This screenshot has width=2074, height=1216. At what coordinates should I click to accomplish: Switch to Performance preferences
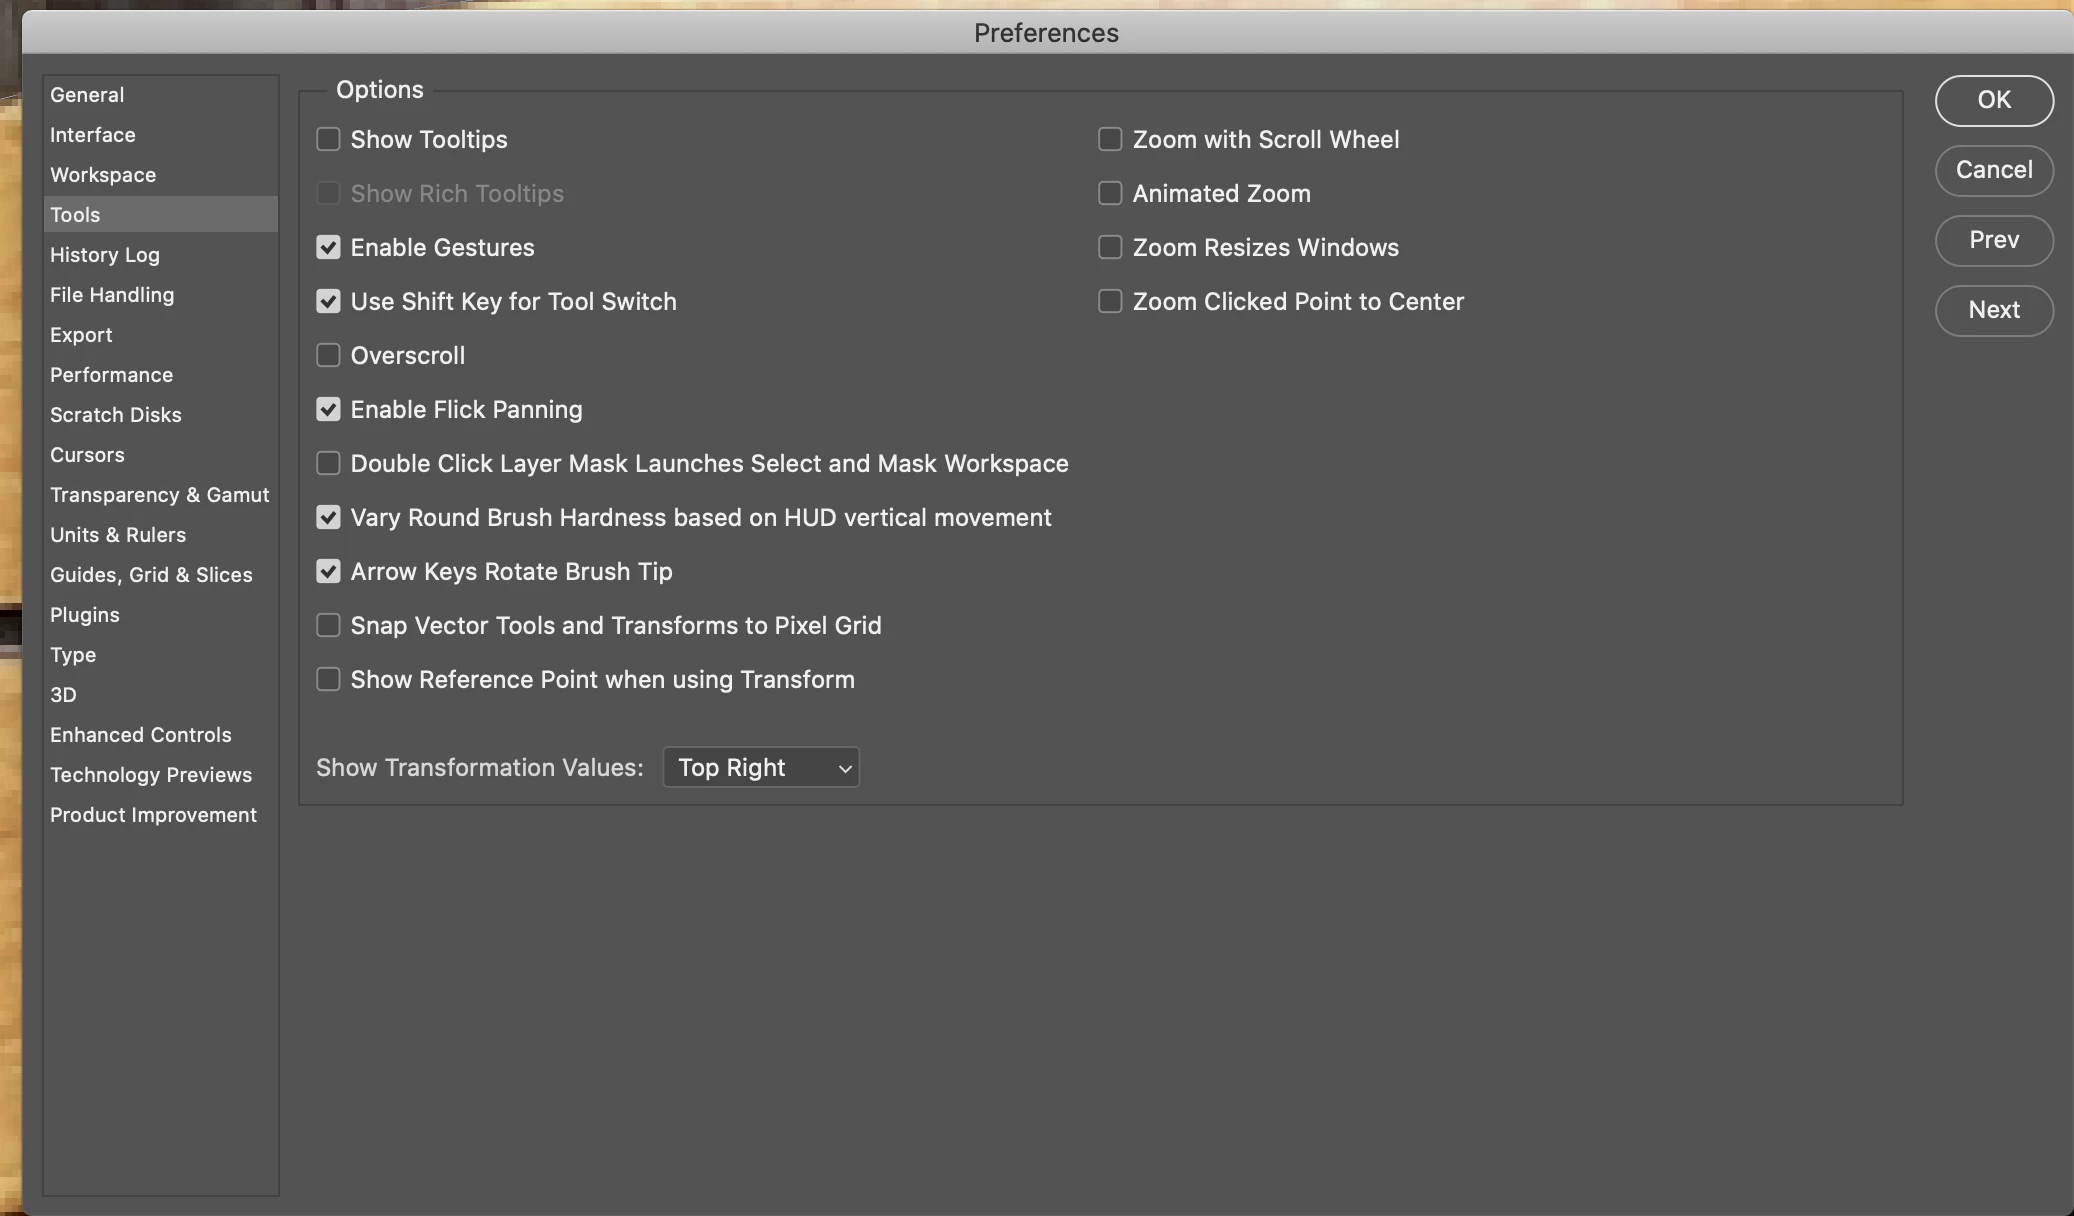[x=111, y=375]
